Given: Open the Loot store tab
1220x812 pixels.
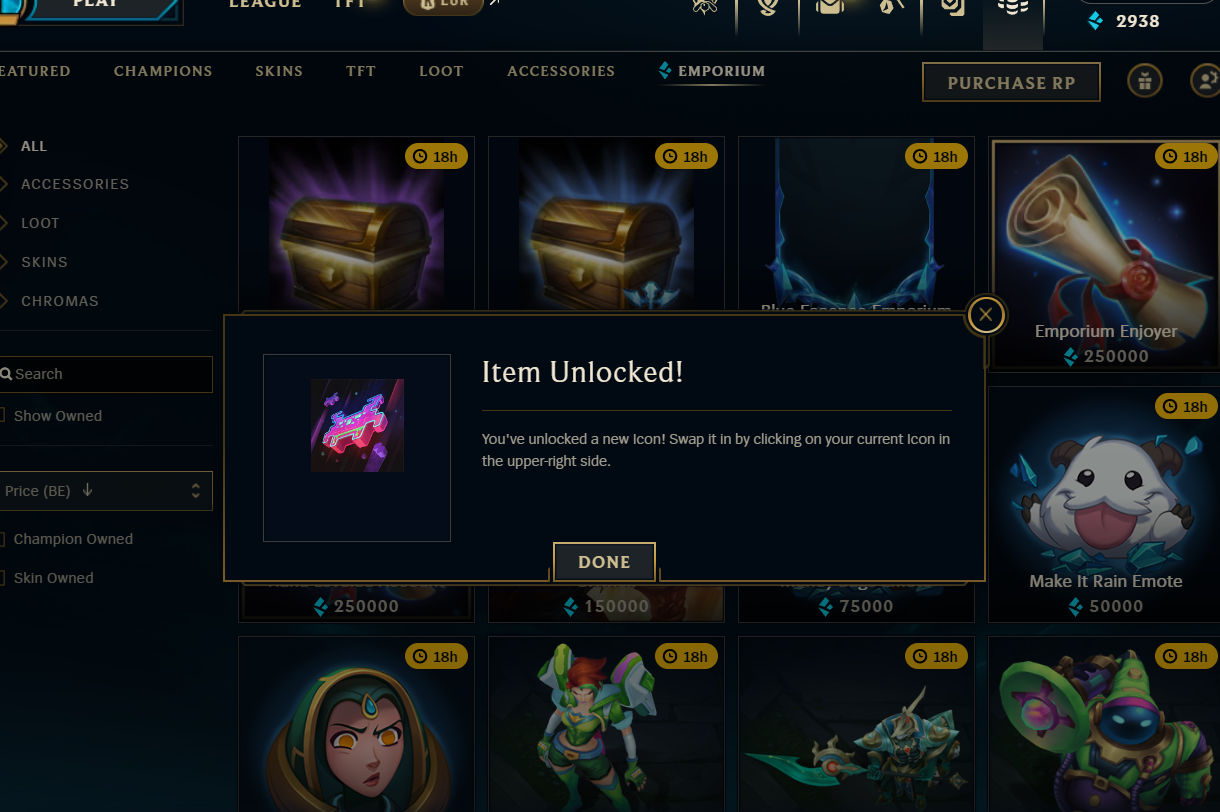Looking at the screenshot, I should click(x=441, y=71).
